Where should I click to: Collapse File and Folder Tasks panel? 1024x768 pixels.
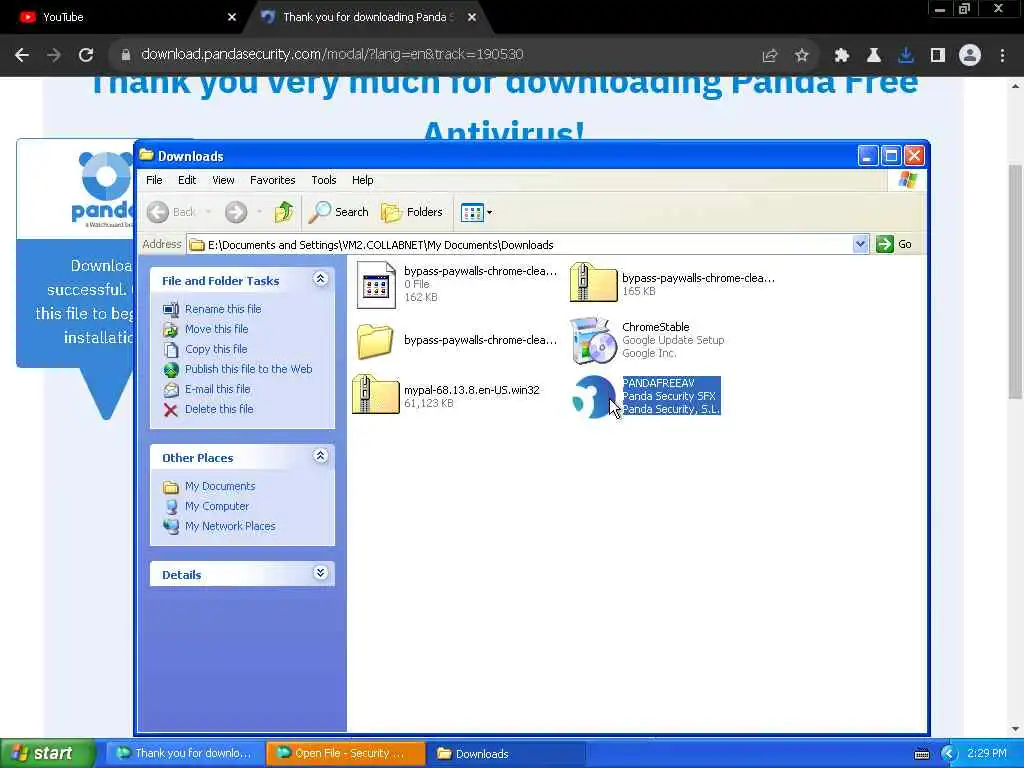coord(320,280)
